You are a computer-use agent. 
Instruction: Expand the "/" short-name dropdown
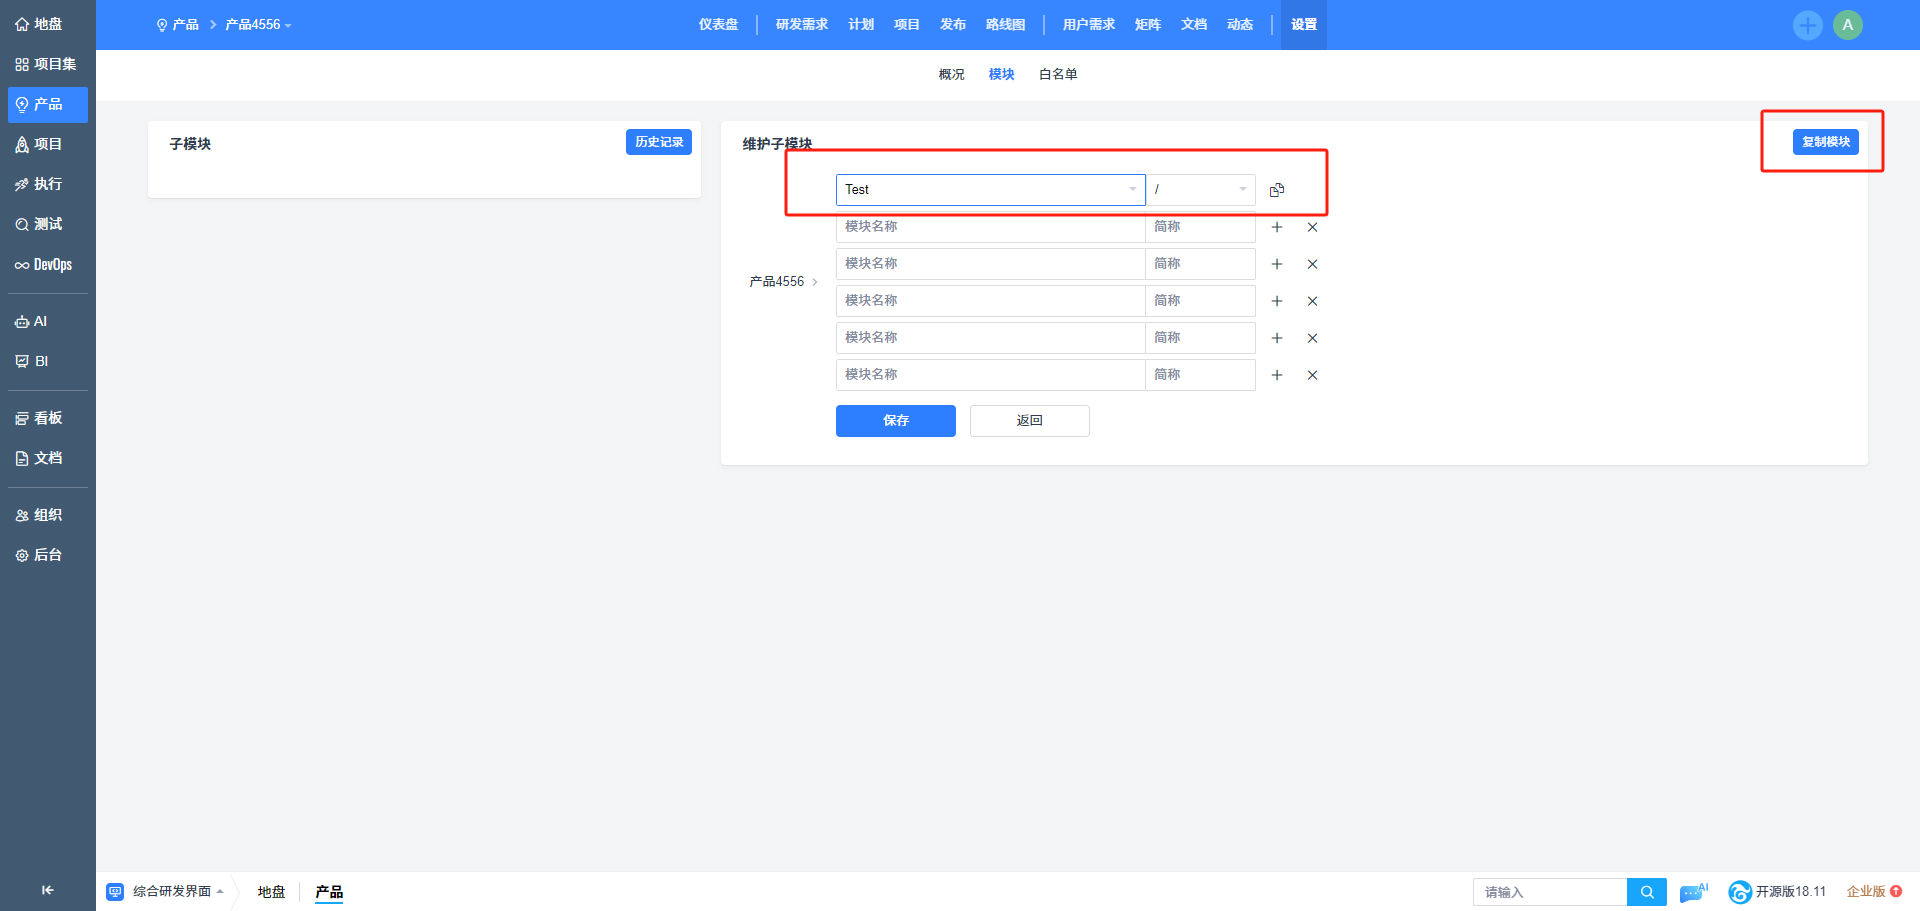[x=1201, y=190]
